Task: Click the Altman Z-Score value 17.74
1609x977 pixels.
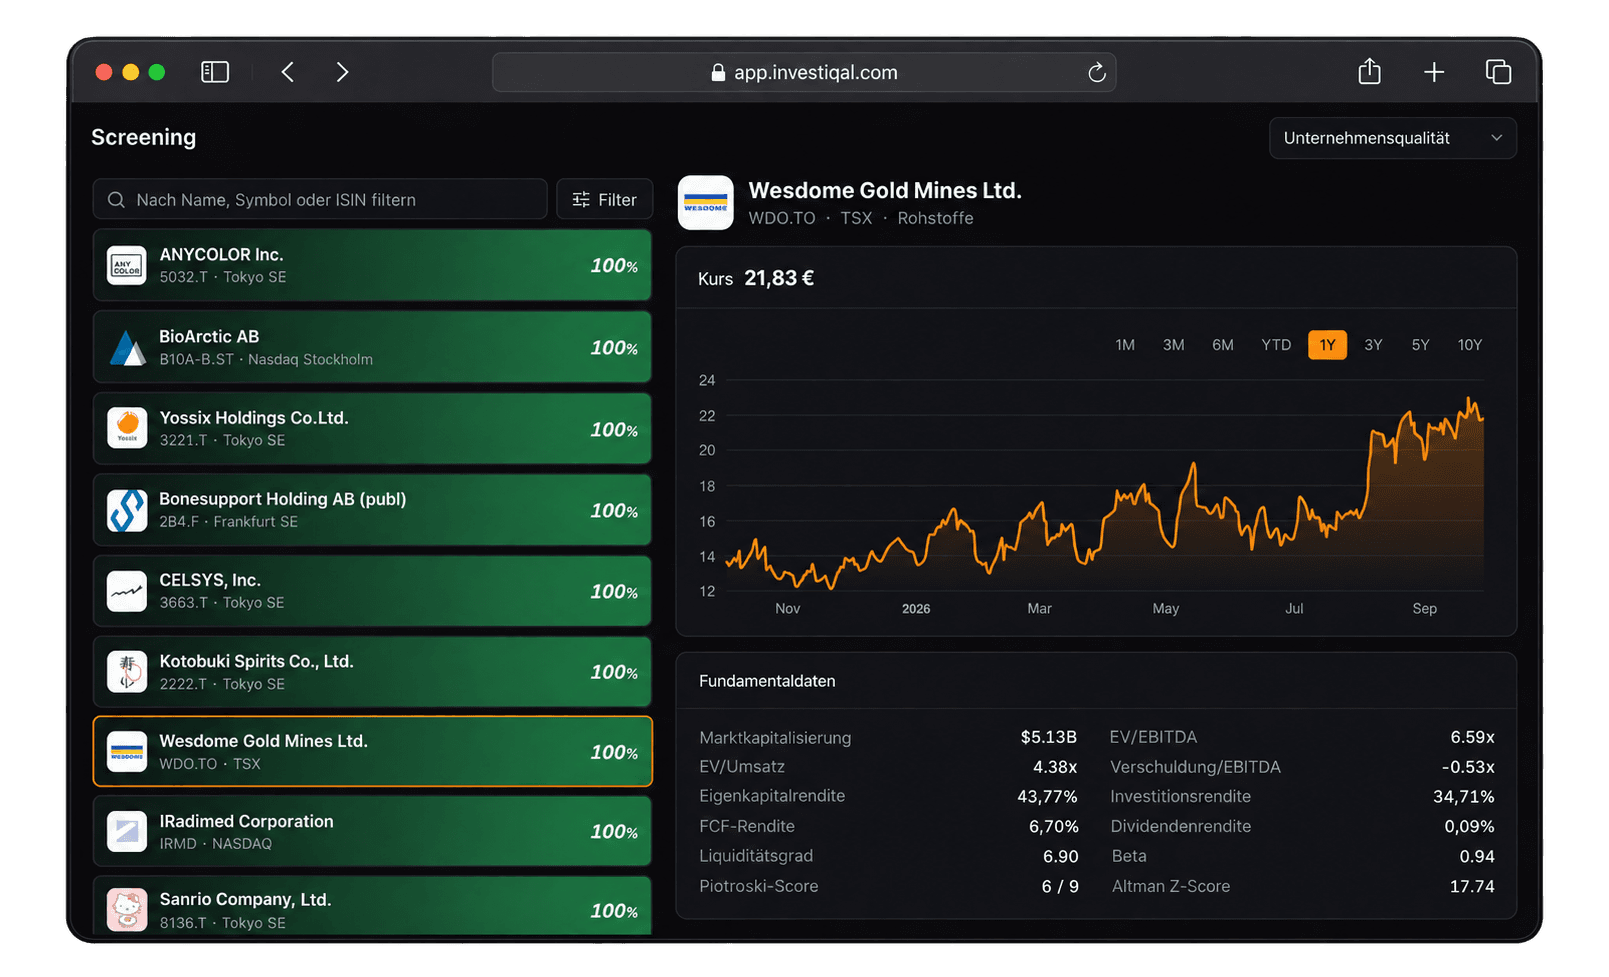Action: [1472, 886]
